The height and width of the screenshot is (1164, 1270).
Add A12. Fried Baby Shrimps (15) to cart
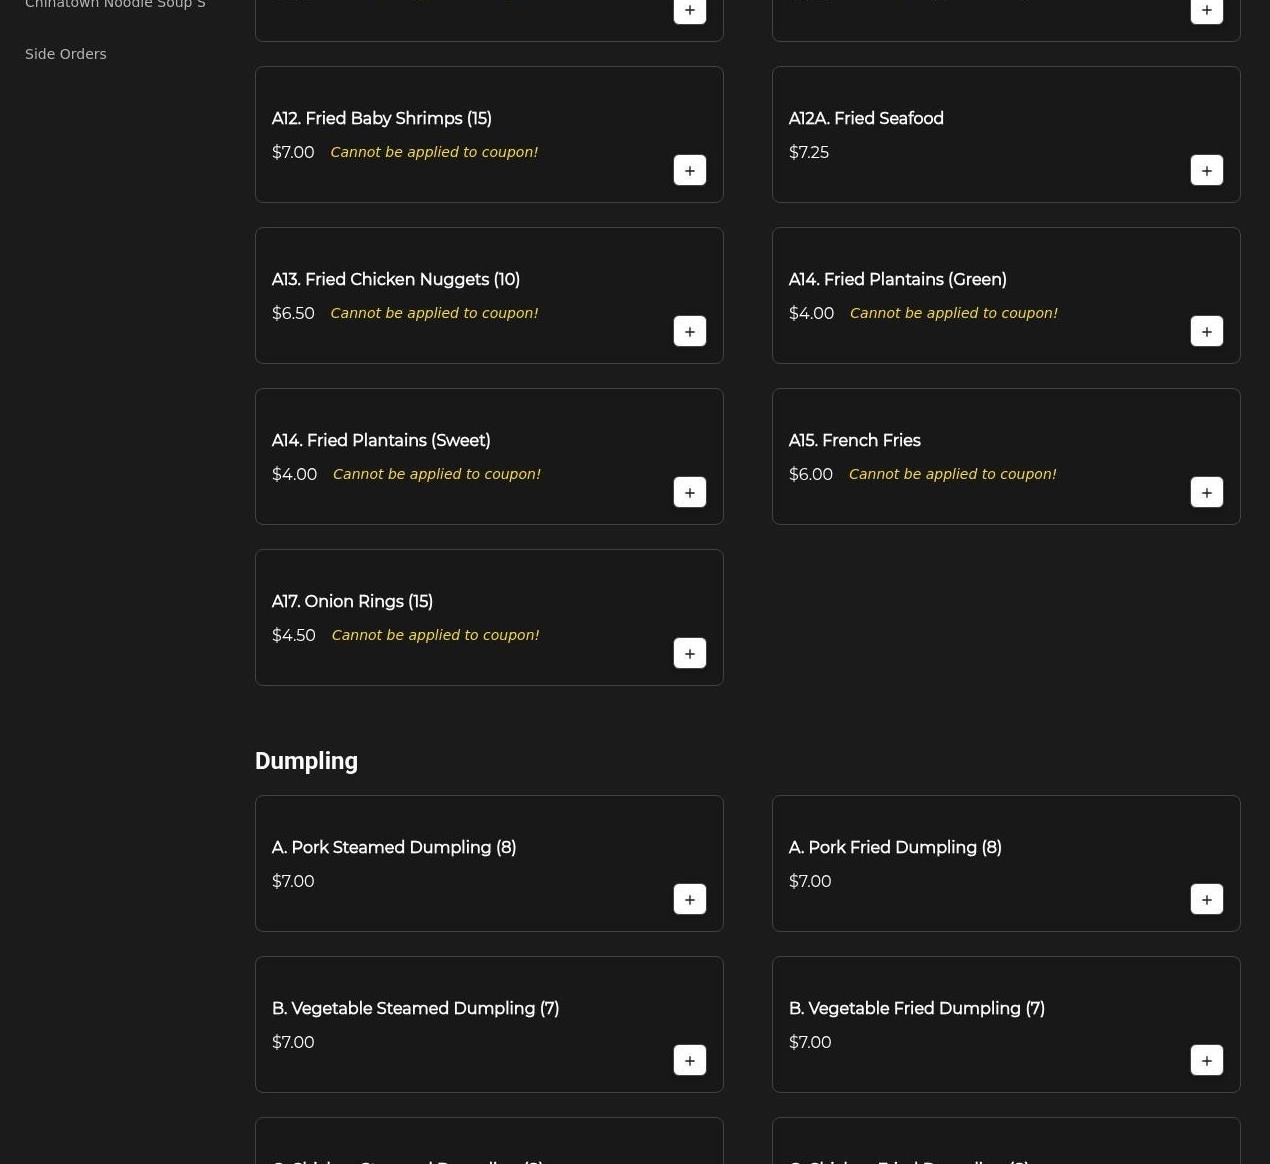point(690,170)
